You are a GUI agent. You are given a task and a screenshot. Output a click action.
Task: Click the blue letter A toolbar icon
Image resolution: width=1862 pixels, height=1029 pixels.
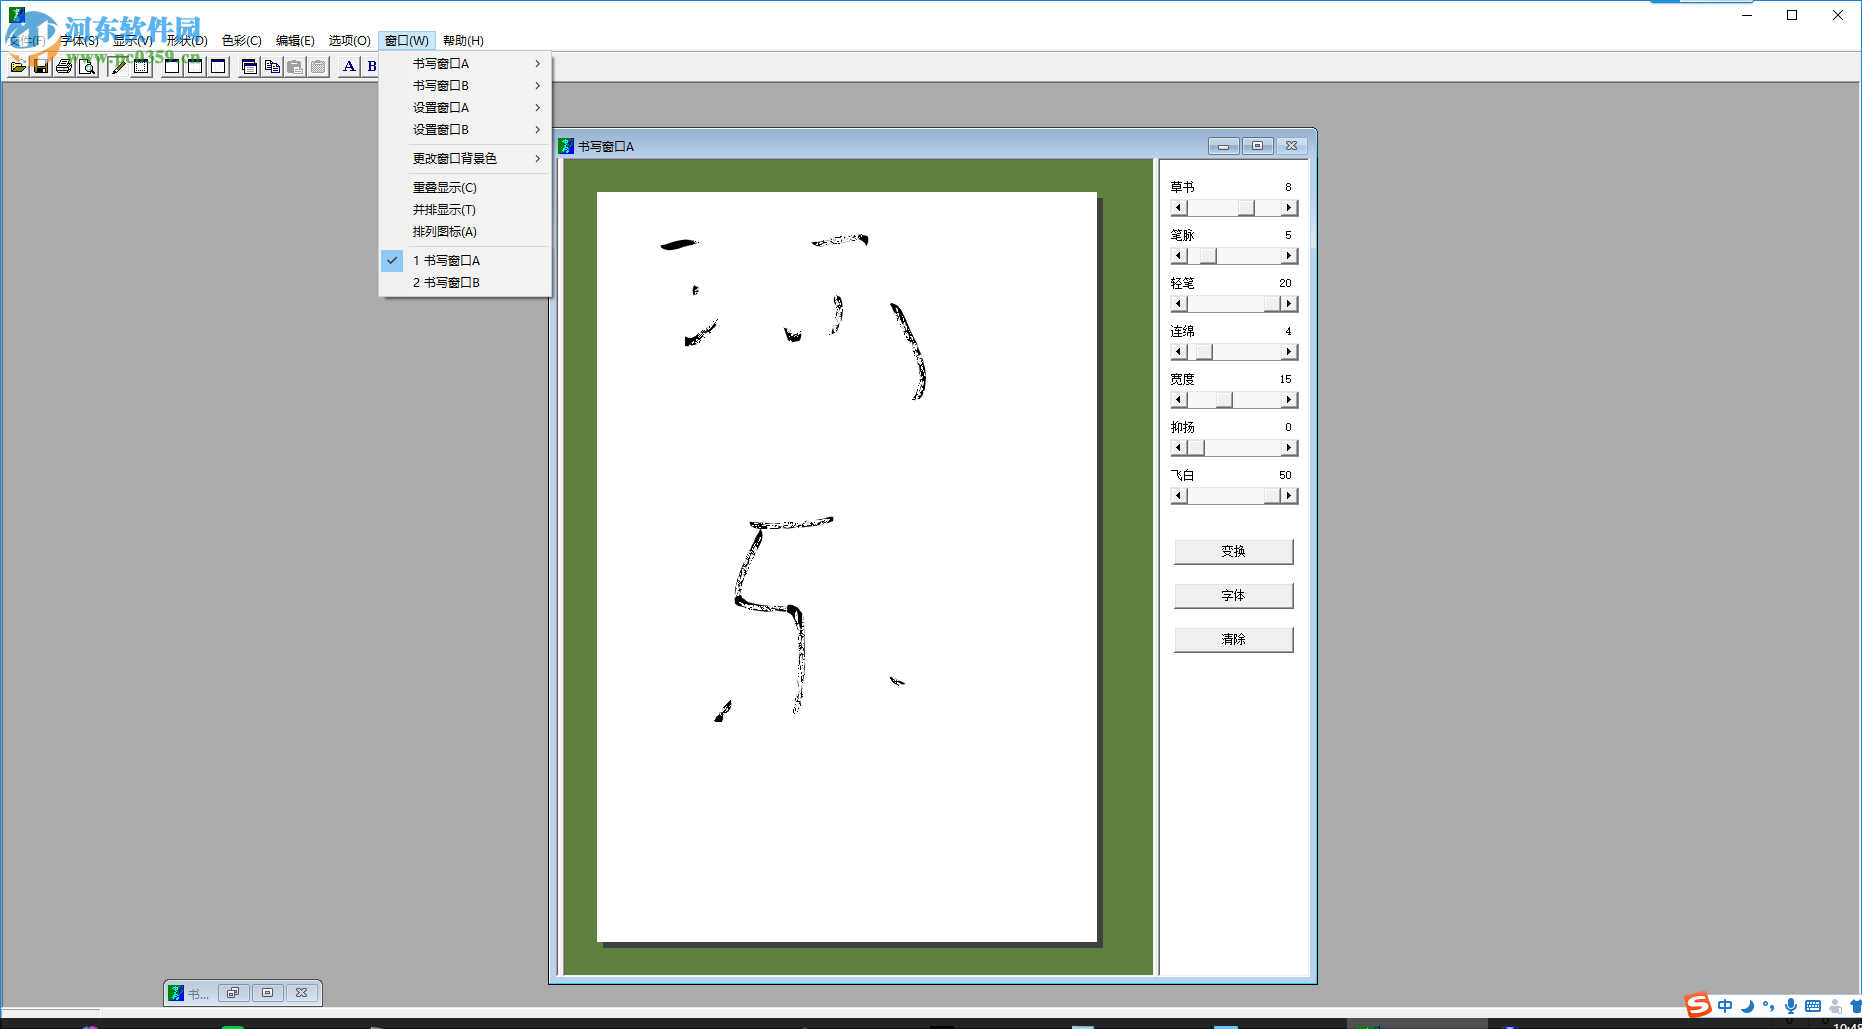click(x=349, y=67)
